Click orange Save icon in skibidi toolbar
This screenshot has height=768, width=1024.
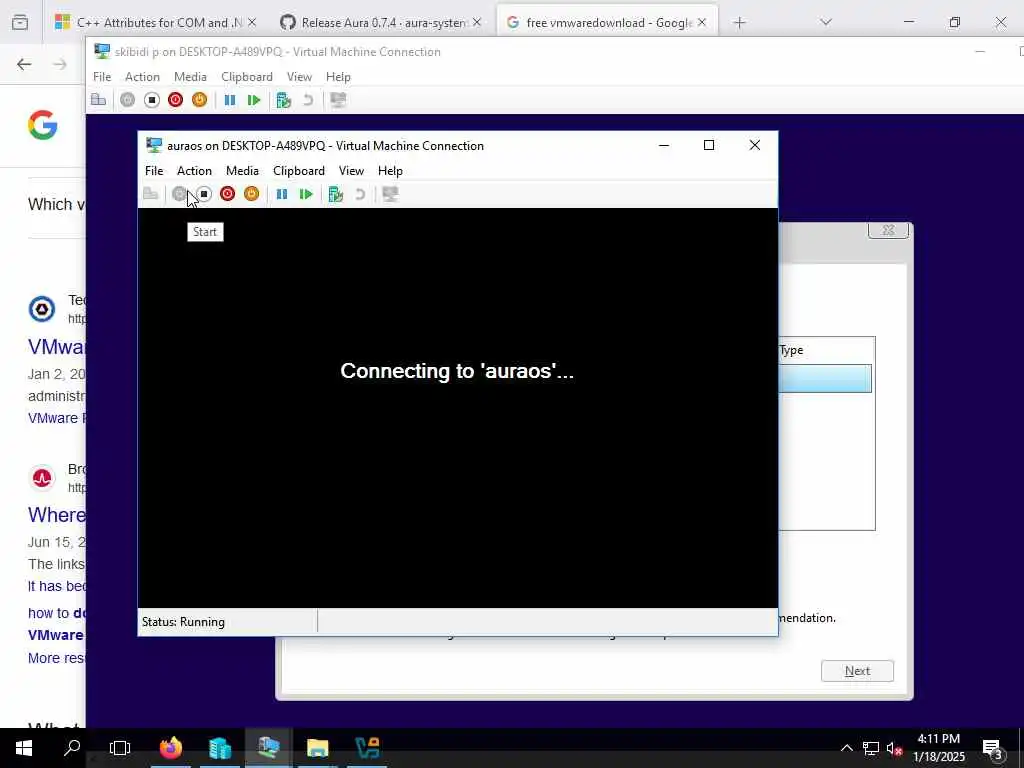point(199,100)
